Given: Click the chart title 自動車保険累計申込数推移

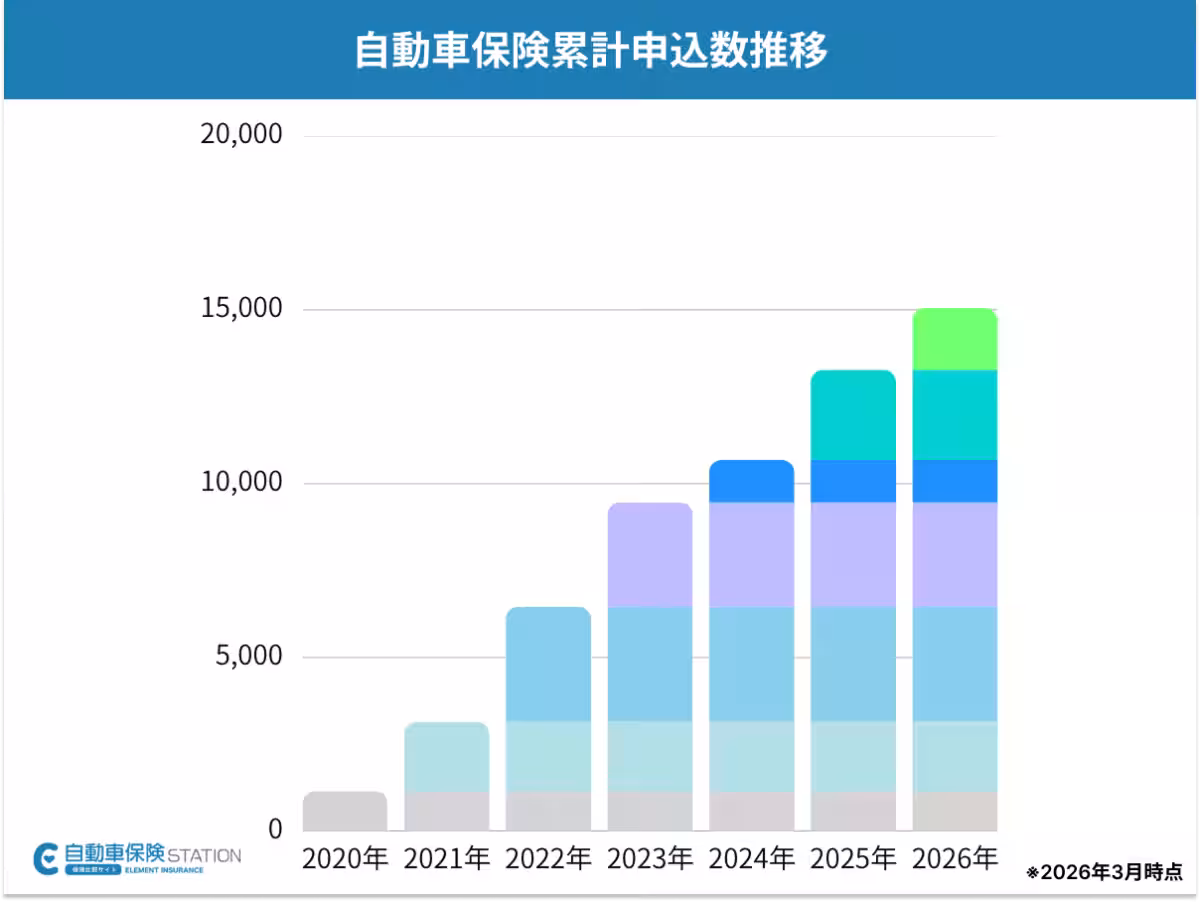Looking at the screenshot, I should coord(591,50).
